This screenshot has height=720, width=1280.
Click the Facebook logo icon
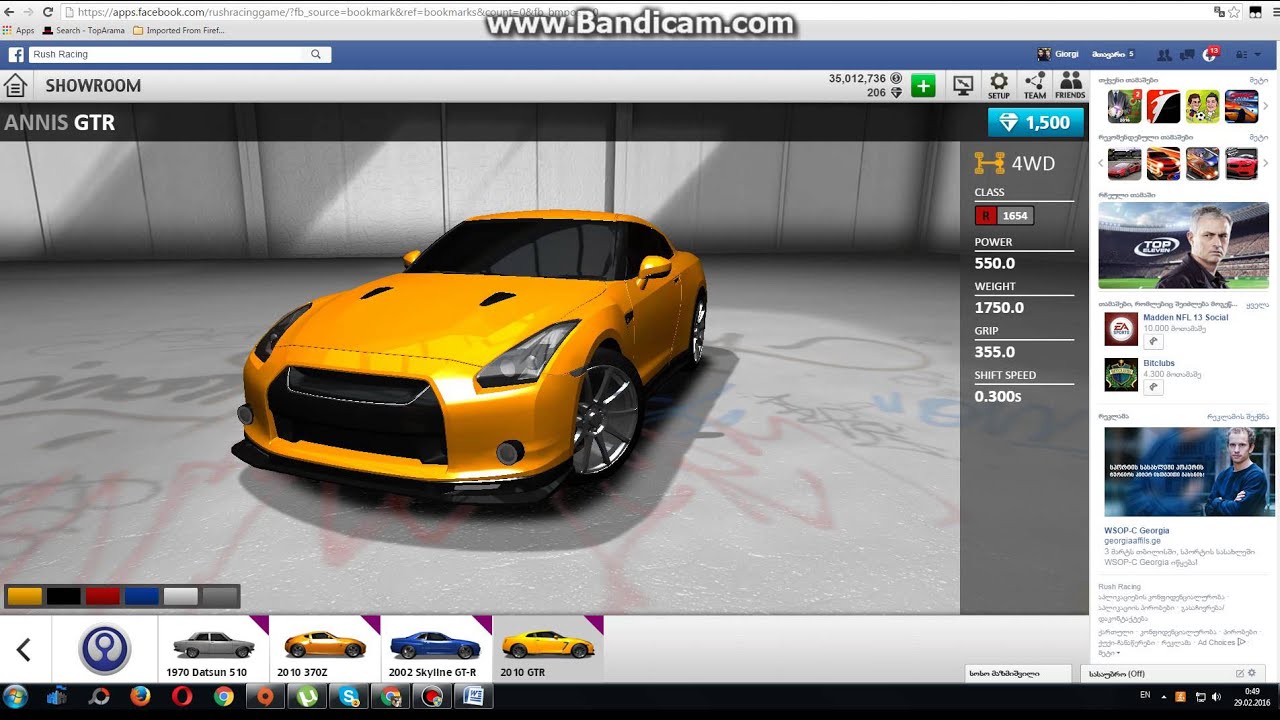tap(16, 54)
